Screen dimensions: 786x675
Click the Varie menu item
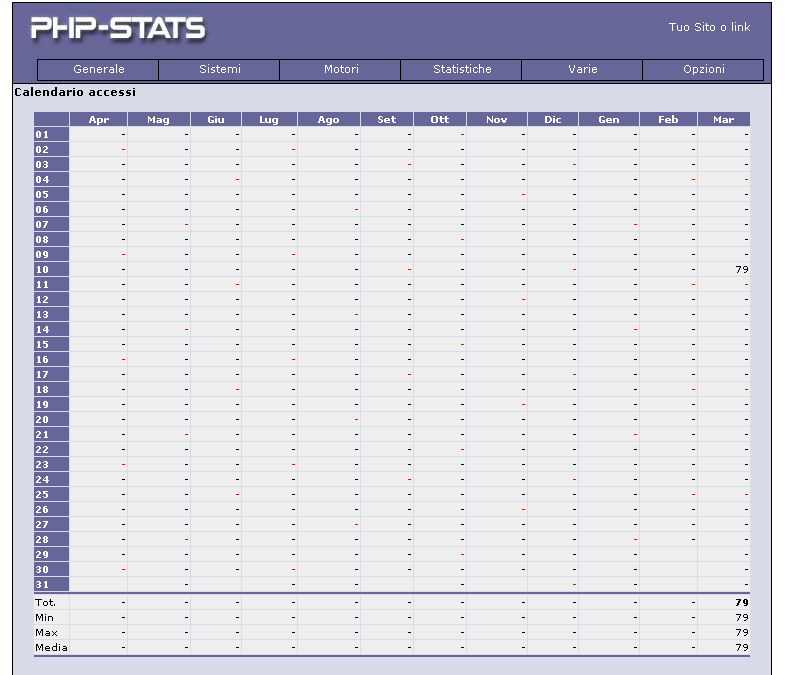pos(582,70)
